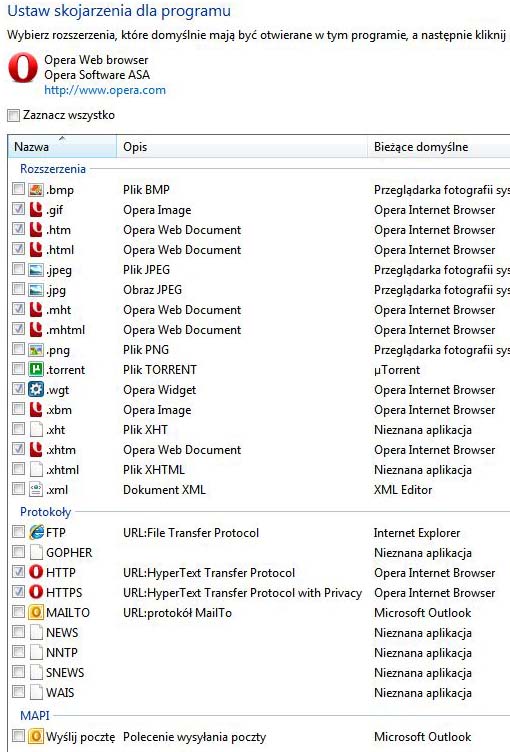Uncheck the .gif extension checkbox
This screenshot has height=752, width=510.
coord(18,209)
